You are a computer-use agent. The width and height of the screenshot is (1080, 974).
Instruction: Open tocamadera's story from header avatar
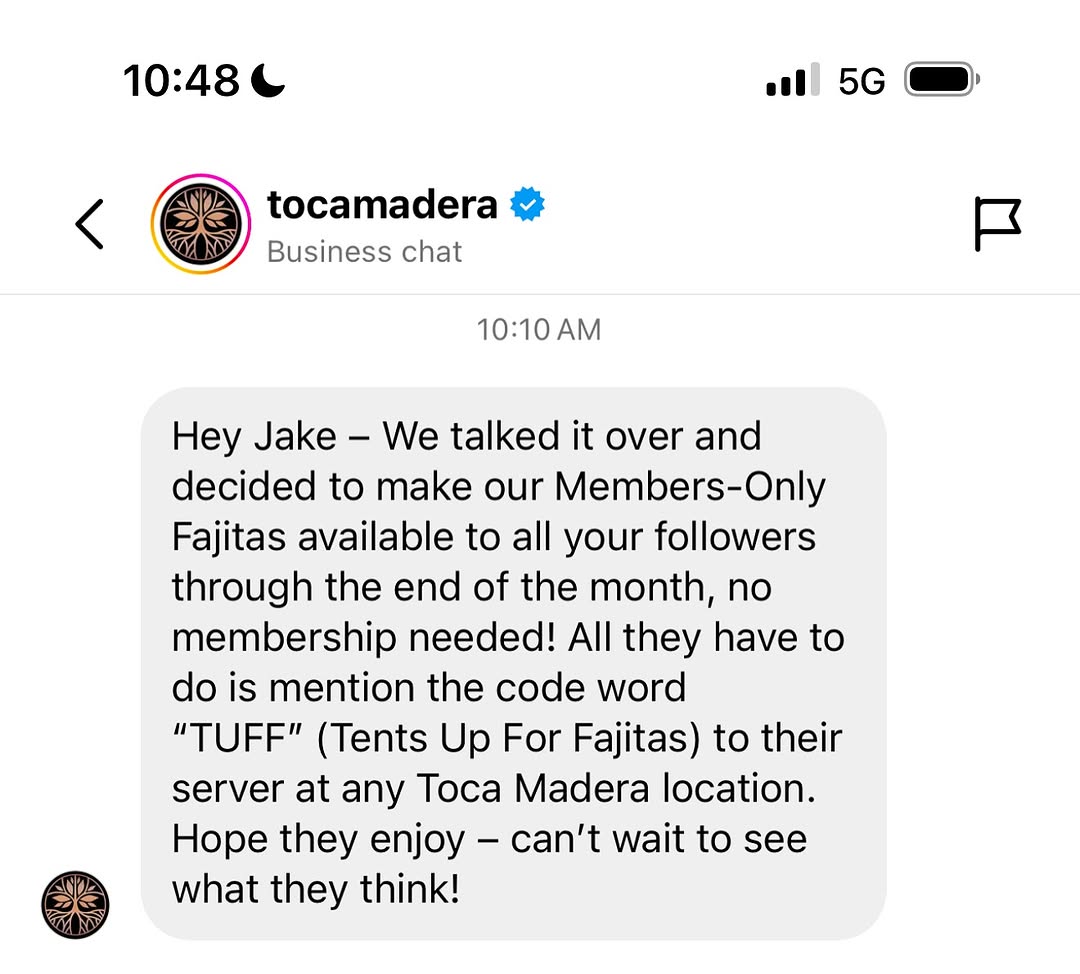pos(200,223)
